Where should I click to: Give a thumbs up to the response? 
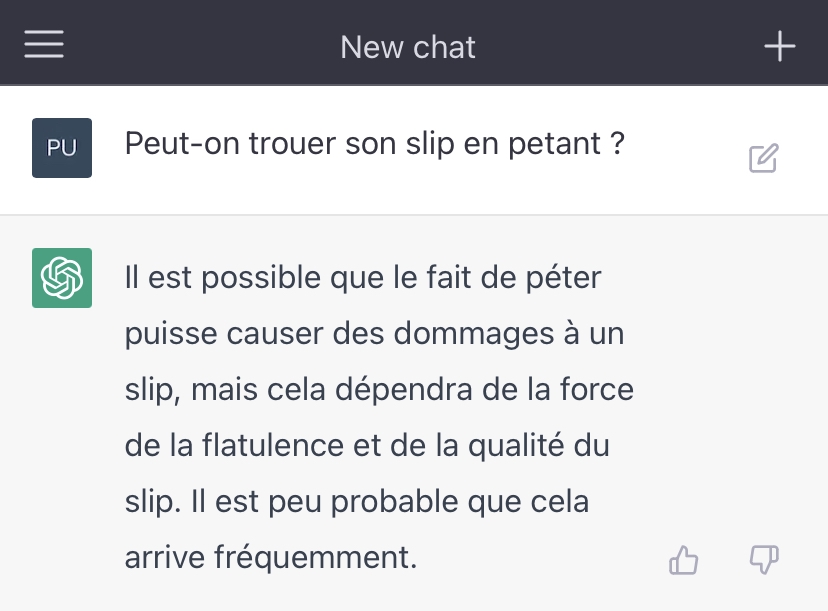tap(684, 560)
